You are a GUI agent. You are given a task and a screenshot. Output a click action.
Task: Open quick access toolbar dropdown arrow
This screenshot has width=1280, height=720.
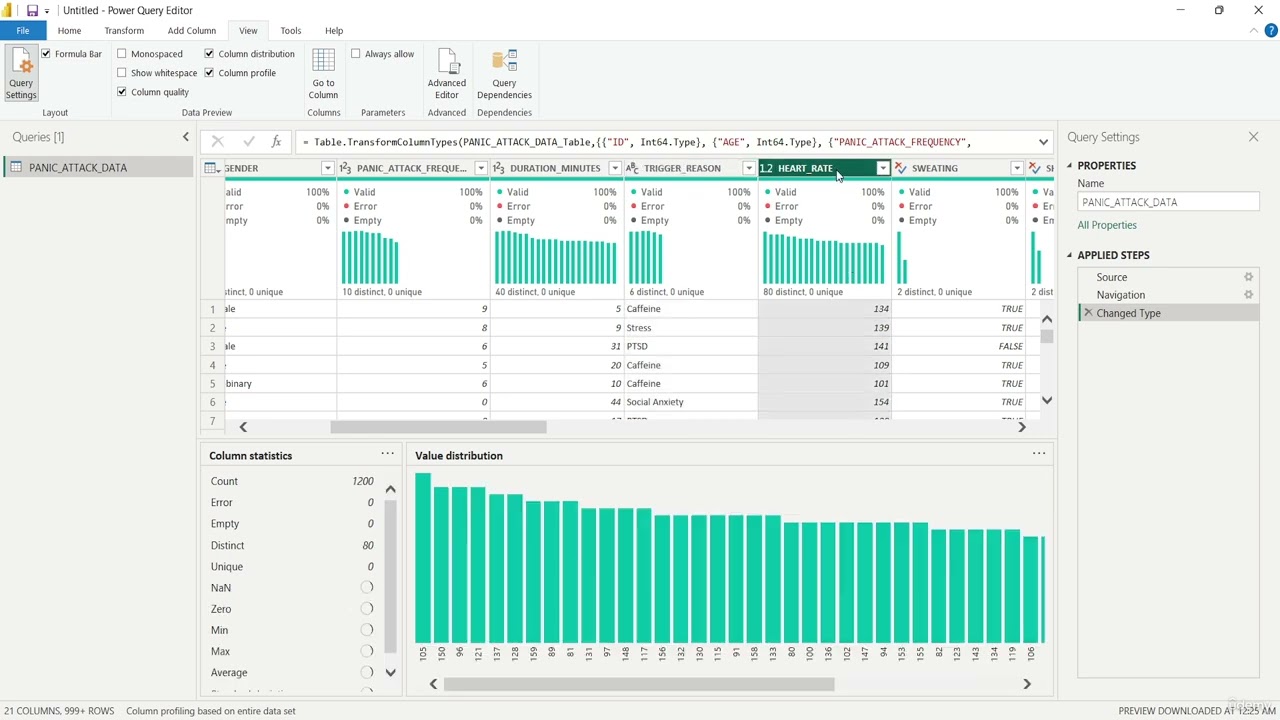pos(46,11)
